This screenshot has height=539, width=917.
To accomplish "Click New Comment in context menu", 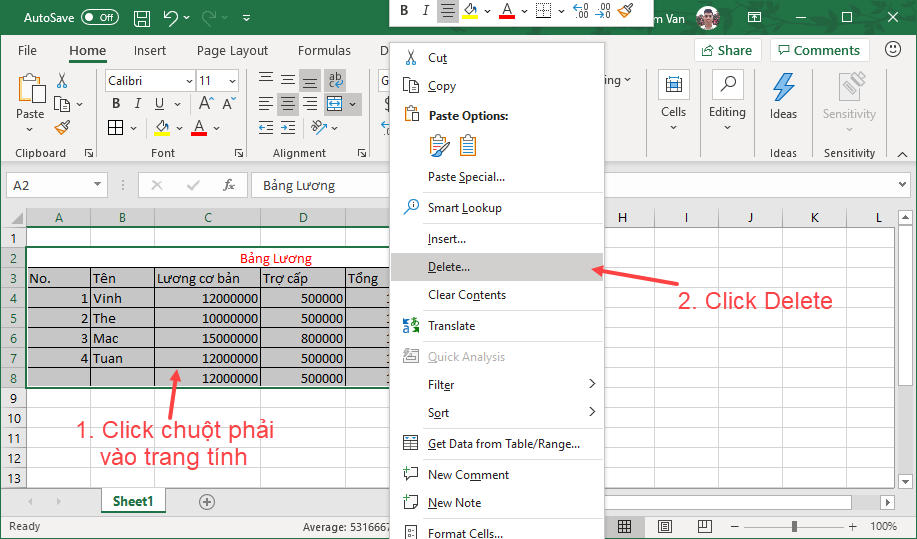I will [497, 475].
